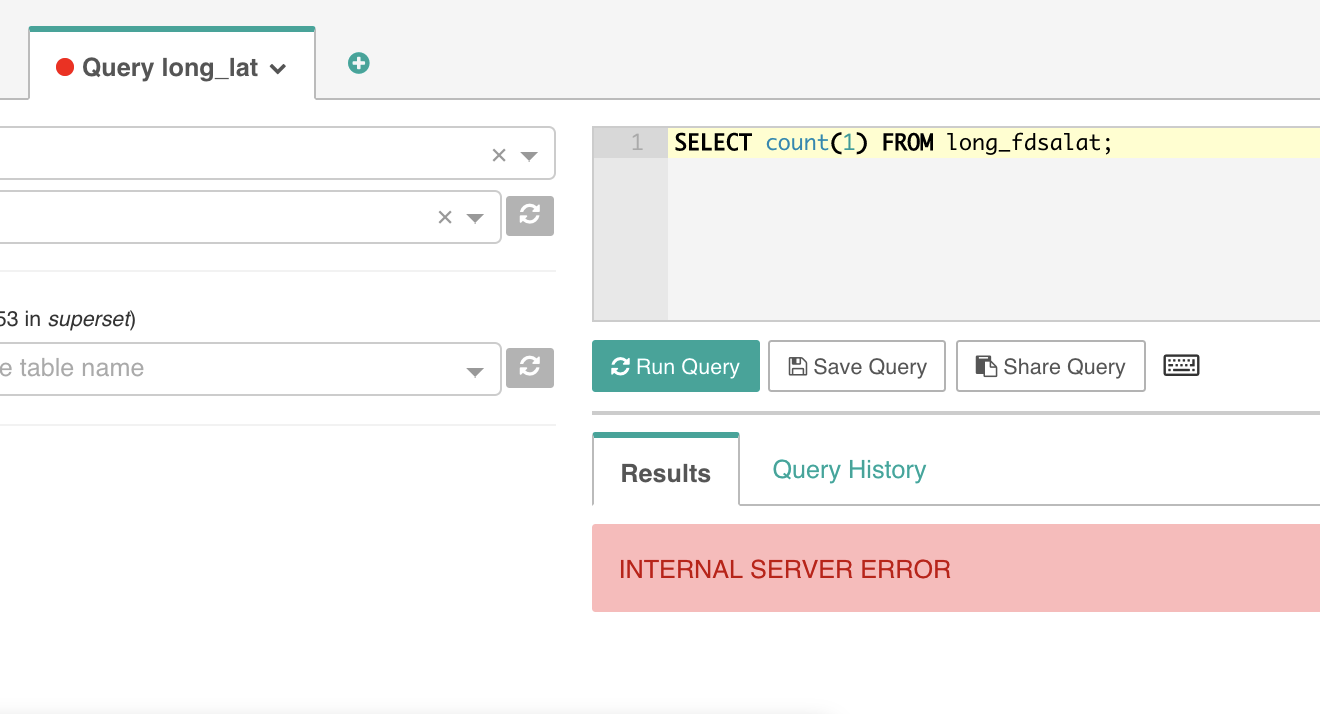Switch to the Query History tab

[x=848, y=469]
